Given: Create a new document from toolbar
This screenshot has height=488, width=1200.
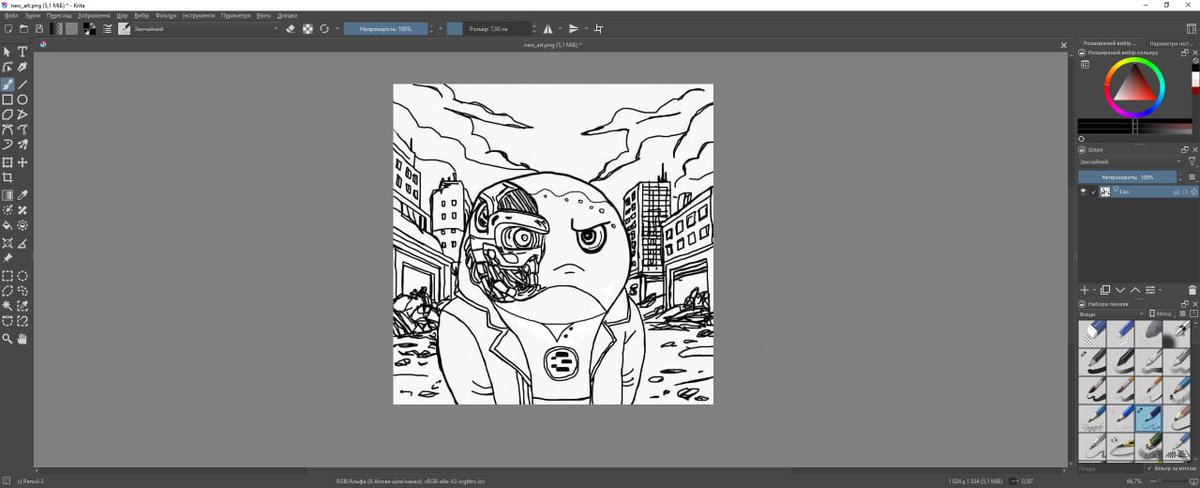Looking at the screenshot, I should coord(8,29).
